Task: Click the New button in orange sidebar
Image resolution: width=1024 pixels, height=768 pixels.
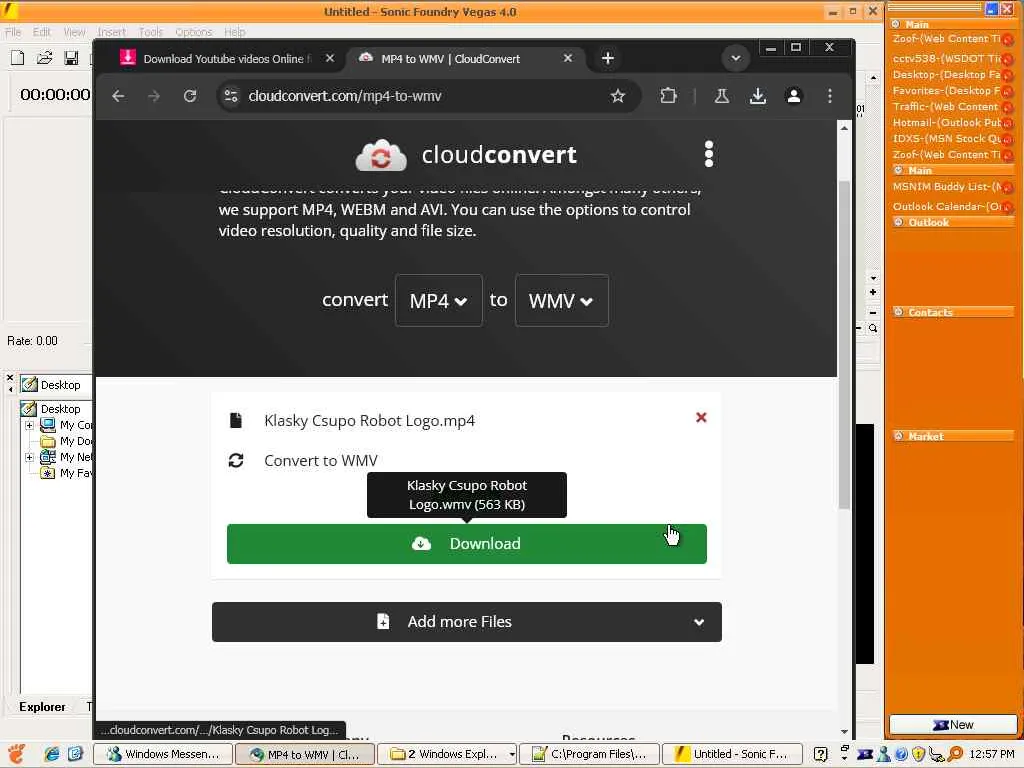Action: (953, 724)
